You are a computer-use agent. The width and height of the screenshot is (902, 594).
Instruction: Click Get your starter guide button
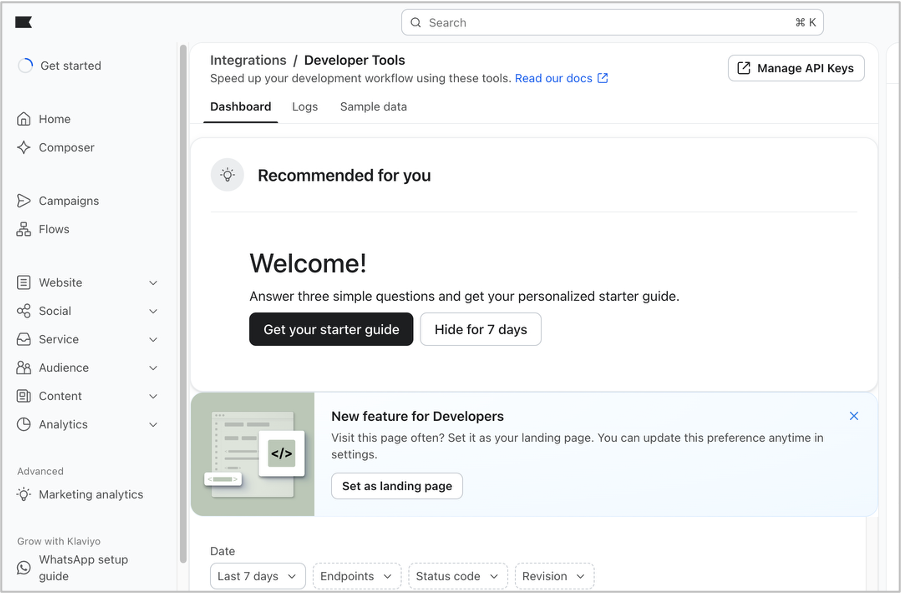point(331,329)
